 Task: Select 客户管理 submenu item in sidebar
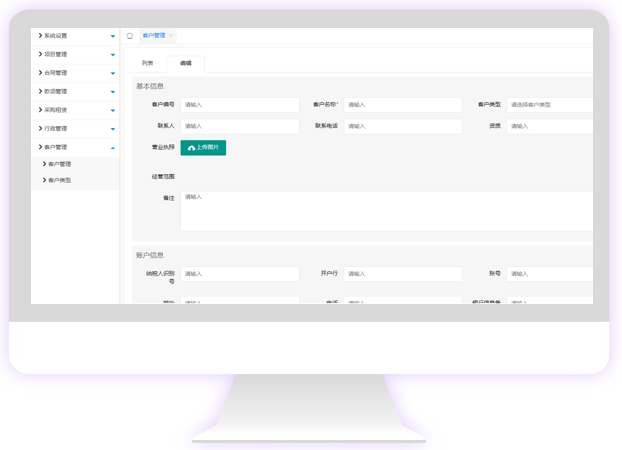point(59,164)
